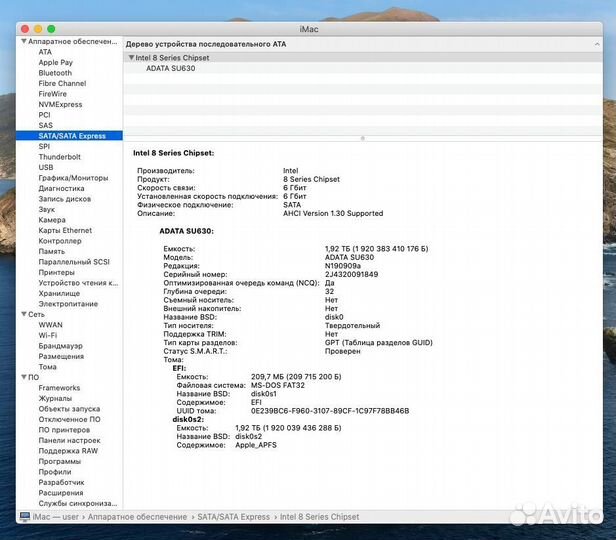Select Bluetooth in the sidebar
This screenshot has width=616, height=540.
(x=55, y=73)
